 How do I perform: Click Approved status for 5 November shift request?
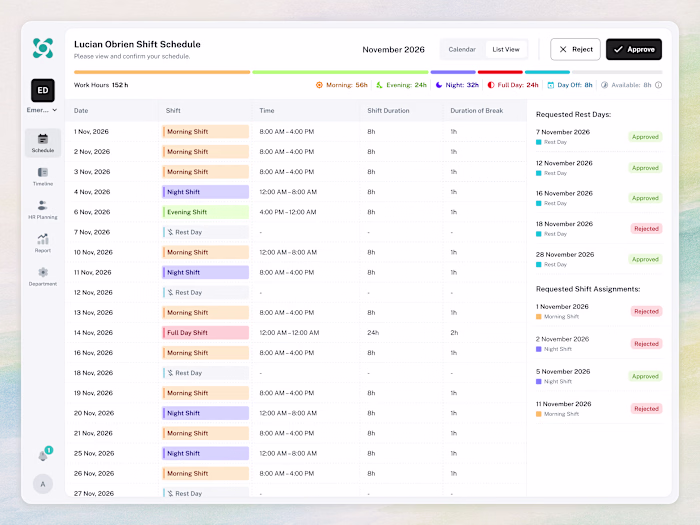(645, 376)
